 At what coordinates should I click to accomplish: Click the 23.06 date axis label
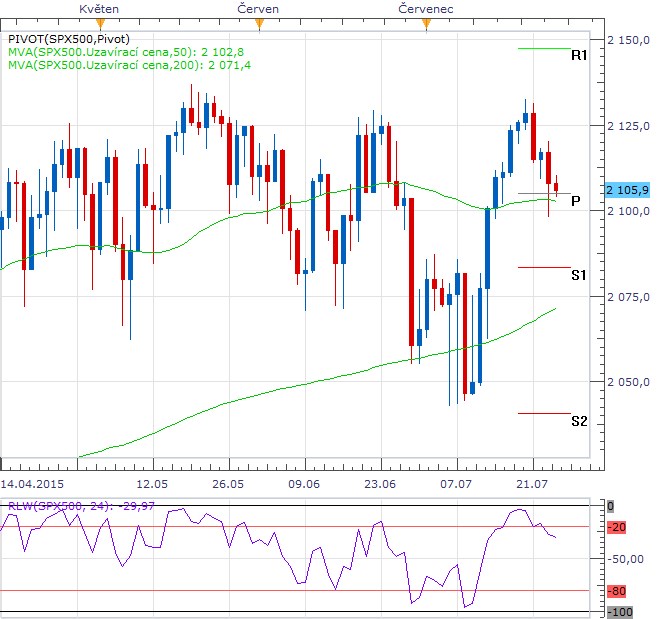[380, 484]
